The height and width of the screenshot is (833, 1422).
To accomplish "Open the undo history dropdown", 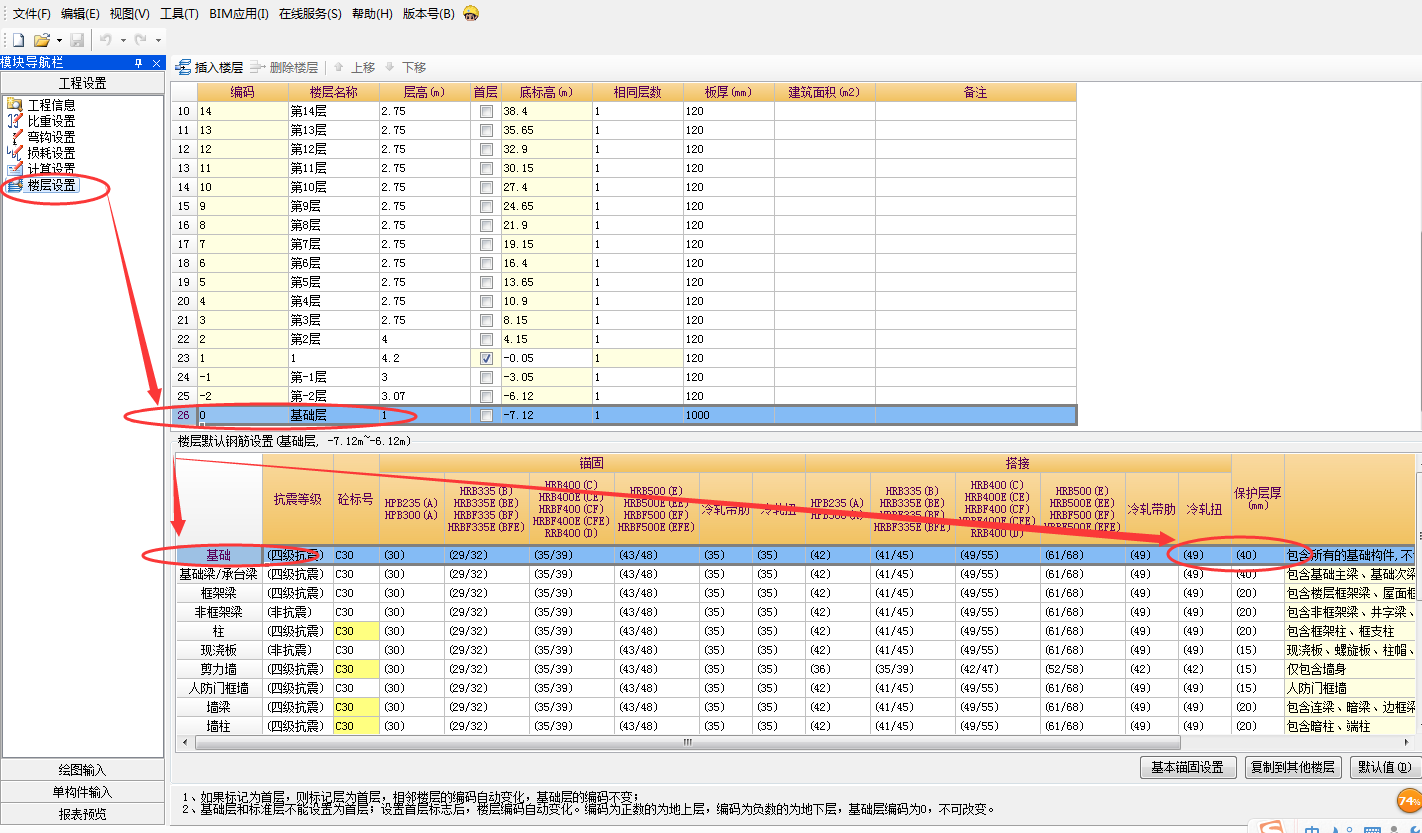I will pos(123,41).
